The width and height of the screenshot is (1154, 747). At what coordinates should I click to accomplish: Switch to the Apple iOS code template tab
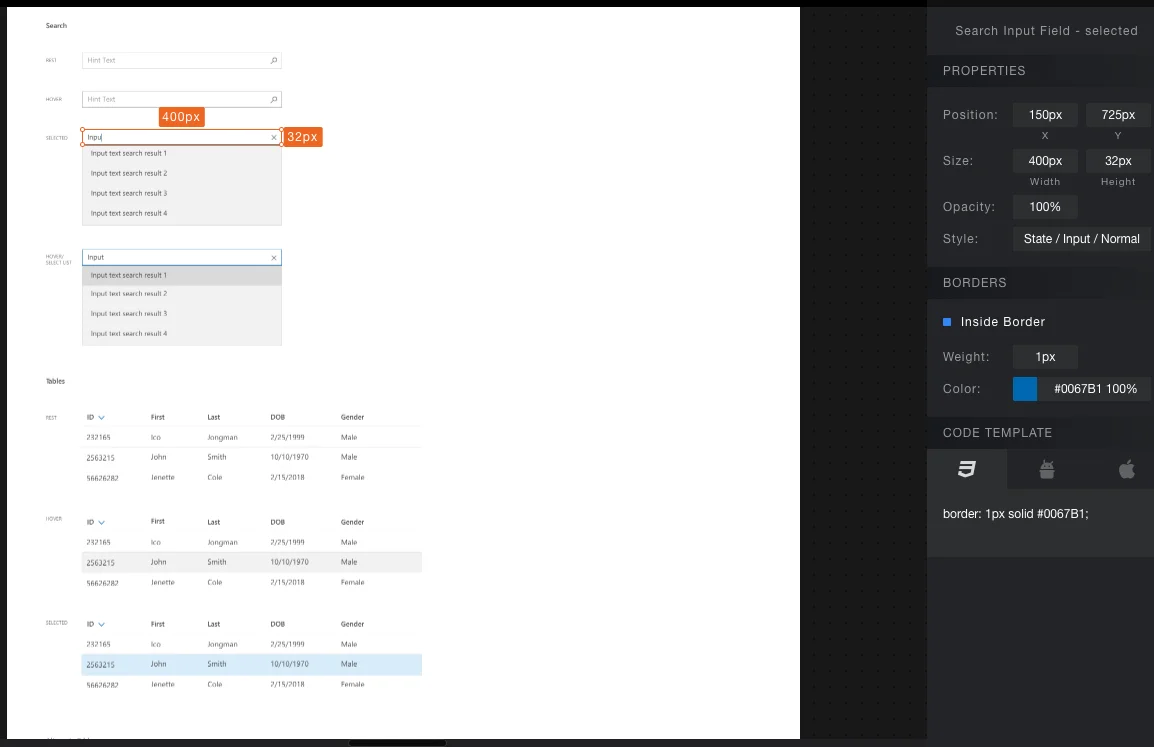[1126, 469]
